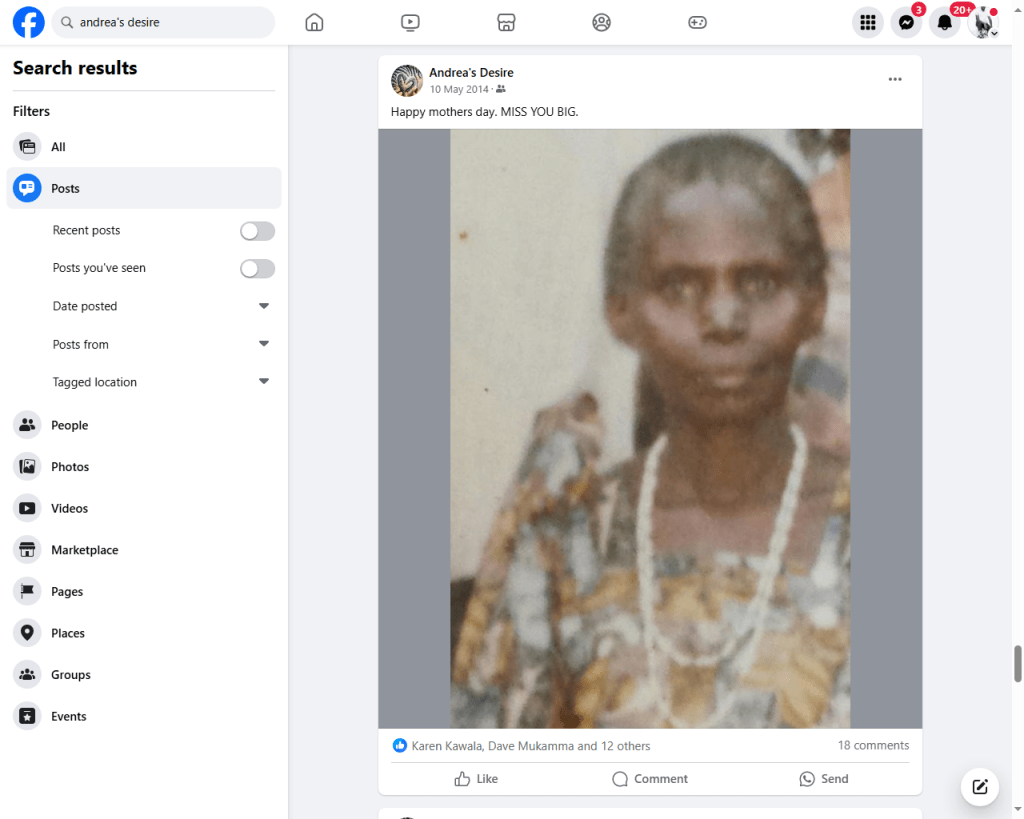
Task: Select the Groups filter
Action: 70,675
